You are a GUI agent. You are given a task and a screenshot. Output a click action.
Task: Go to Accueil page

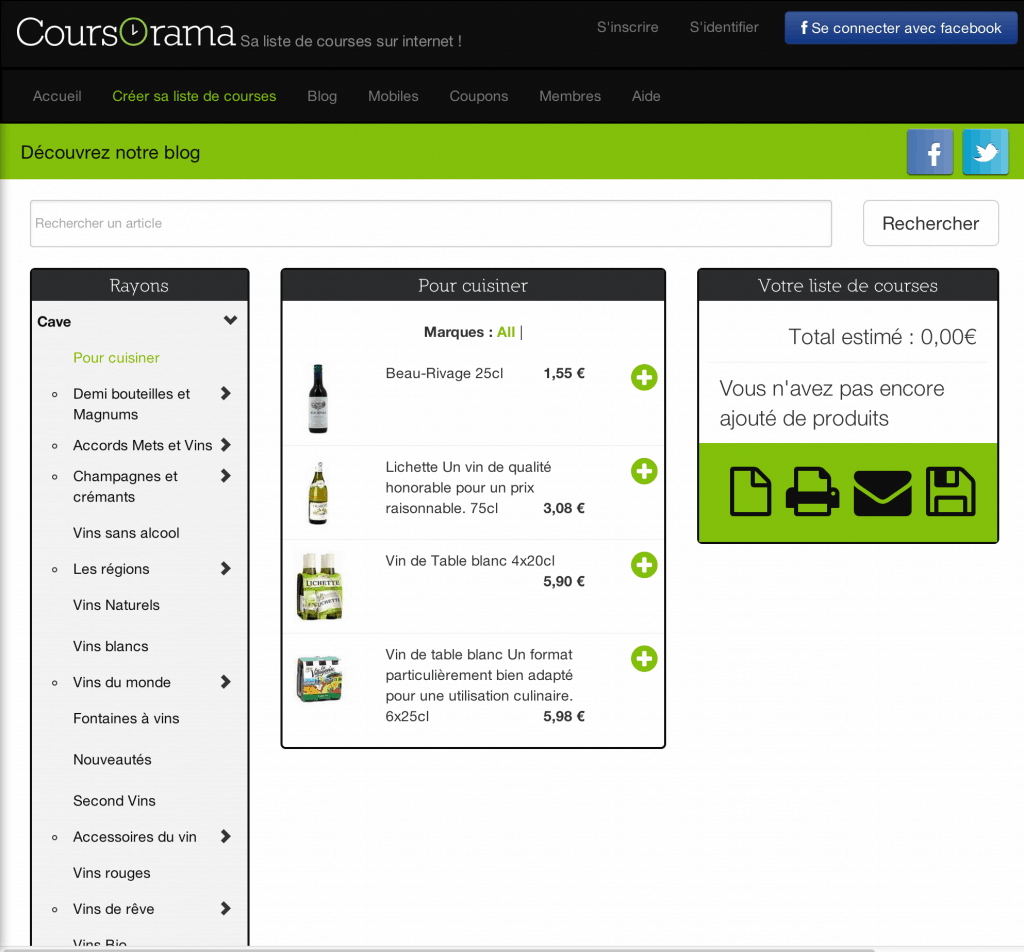click(57, 96)
